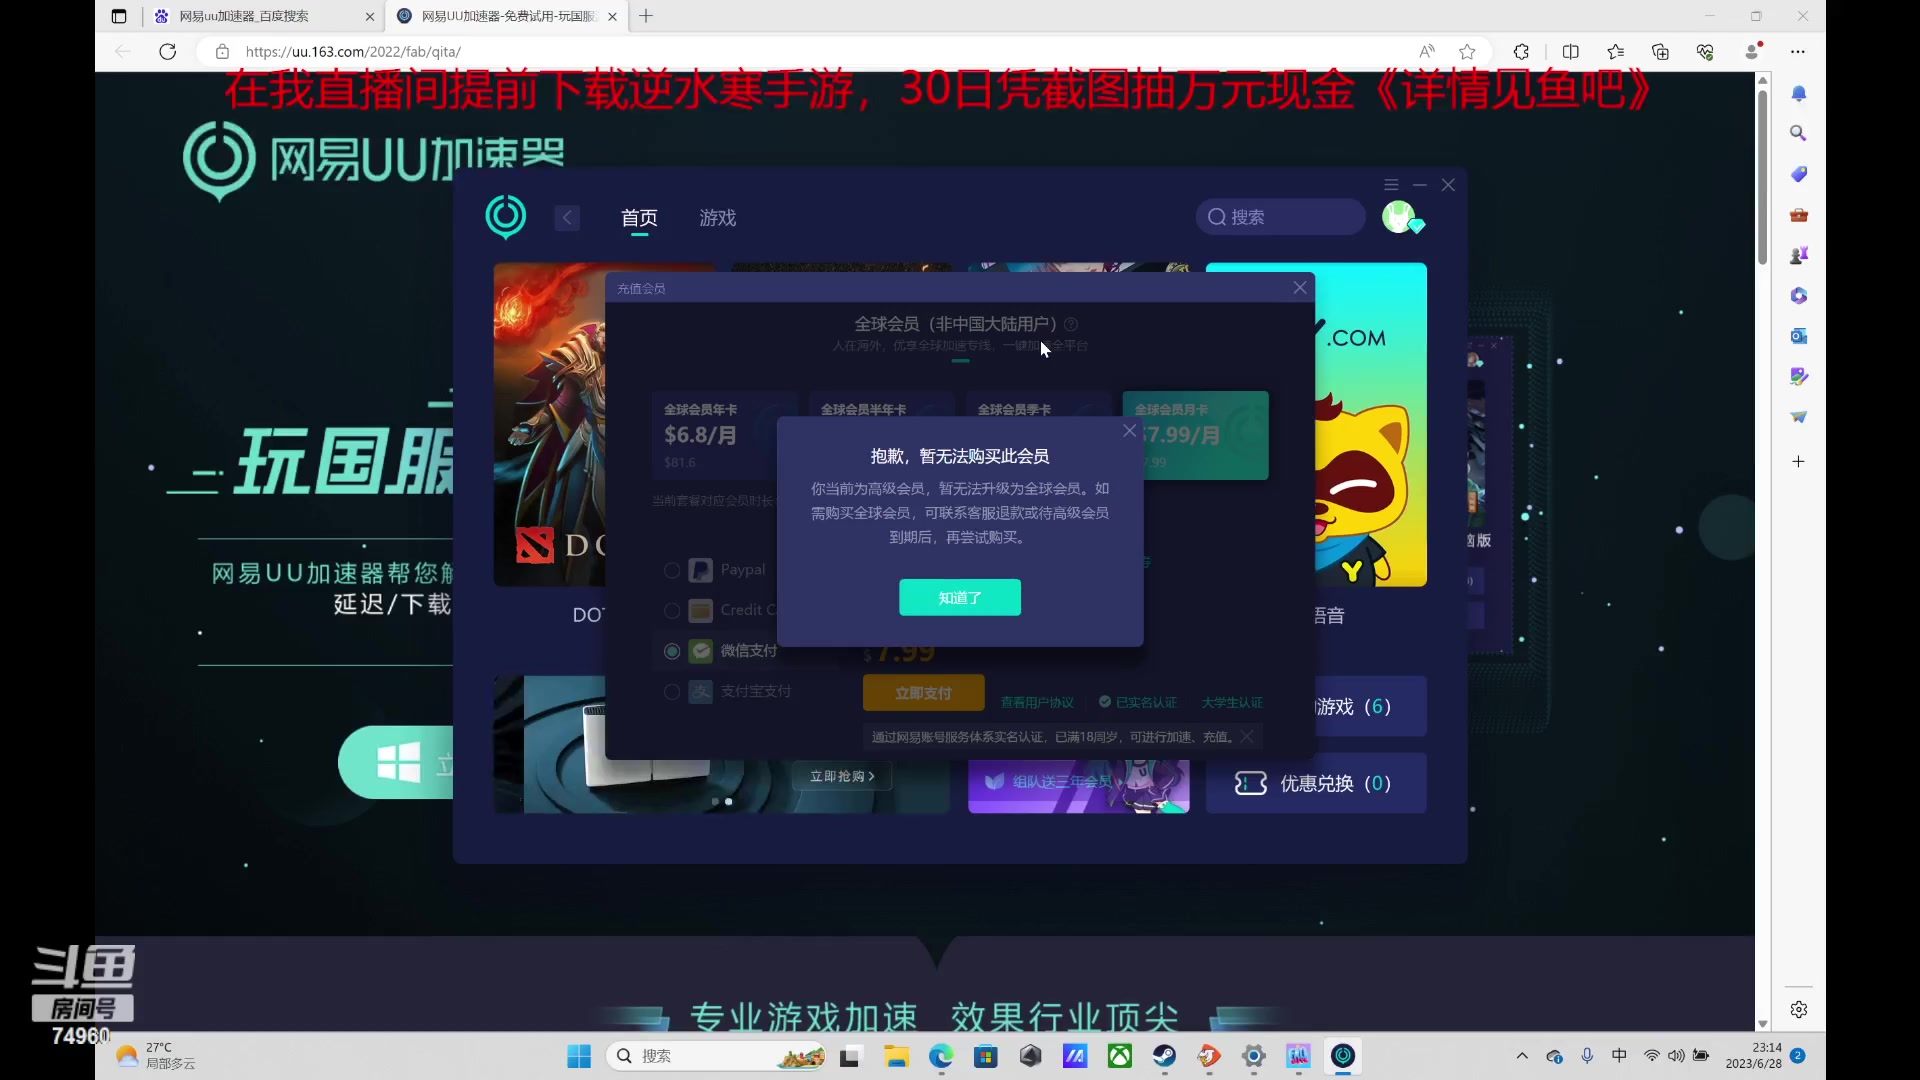
Task: Open Edge sidebar shopping tag icon
Action: pos(1799,174)
